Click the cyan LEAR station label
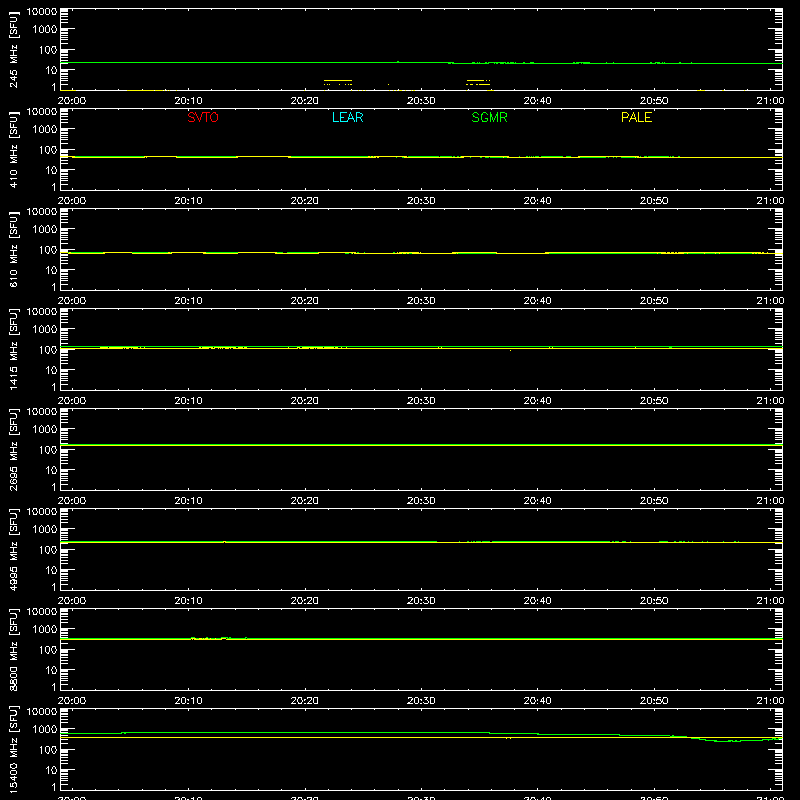The width and height of the screenshot is (800, 800). [x=347, y=117]
